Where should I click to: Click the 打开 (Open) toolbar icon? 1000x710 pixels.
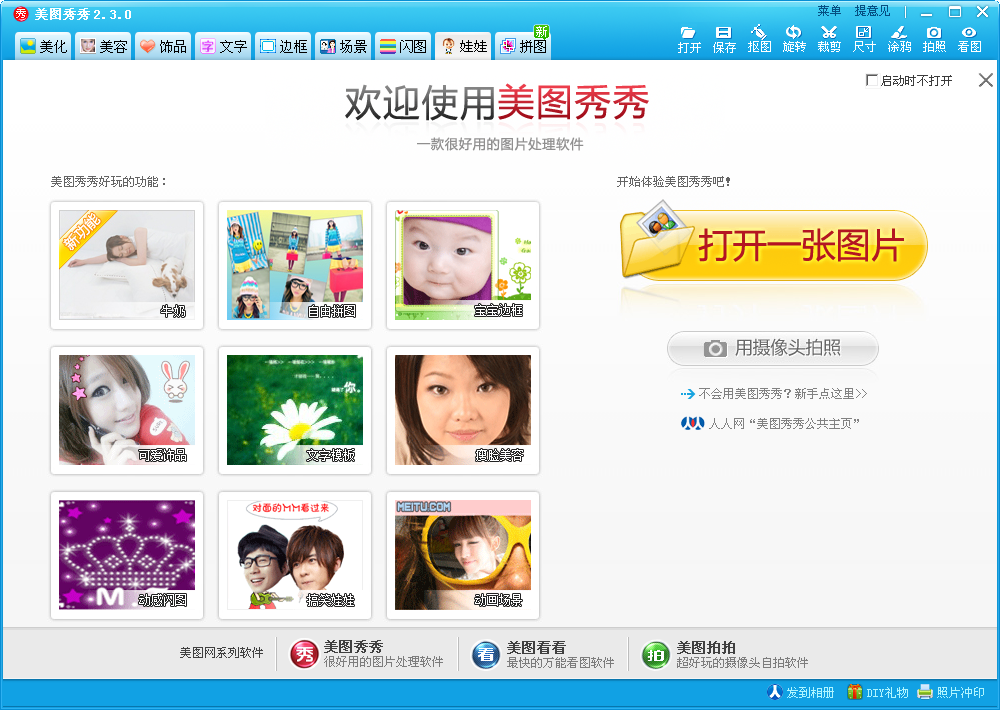(x=689, y=39)
